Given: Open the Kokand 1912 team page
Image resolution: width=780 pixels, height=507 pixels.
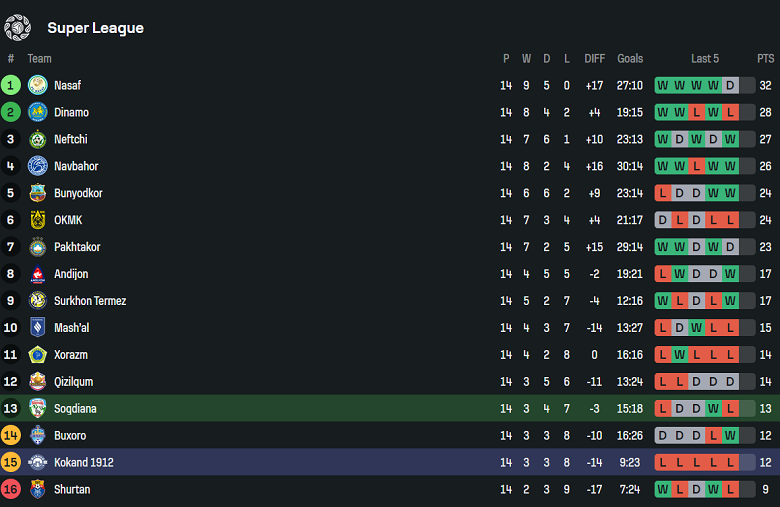Looking at the screenshot, I should pos(84,463).
